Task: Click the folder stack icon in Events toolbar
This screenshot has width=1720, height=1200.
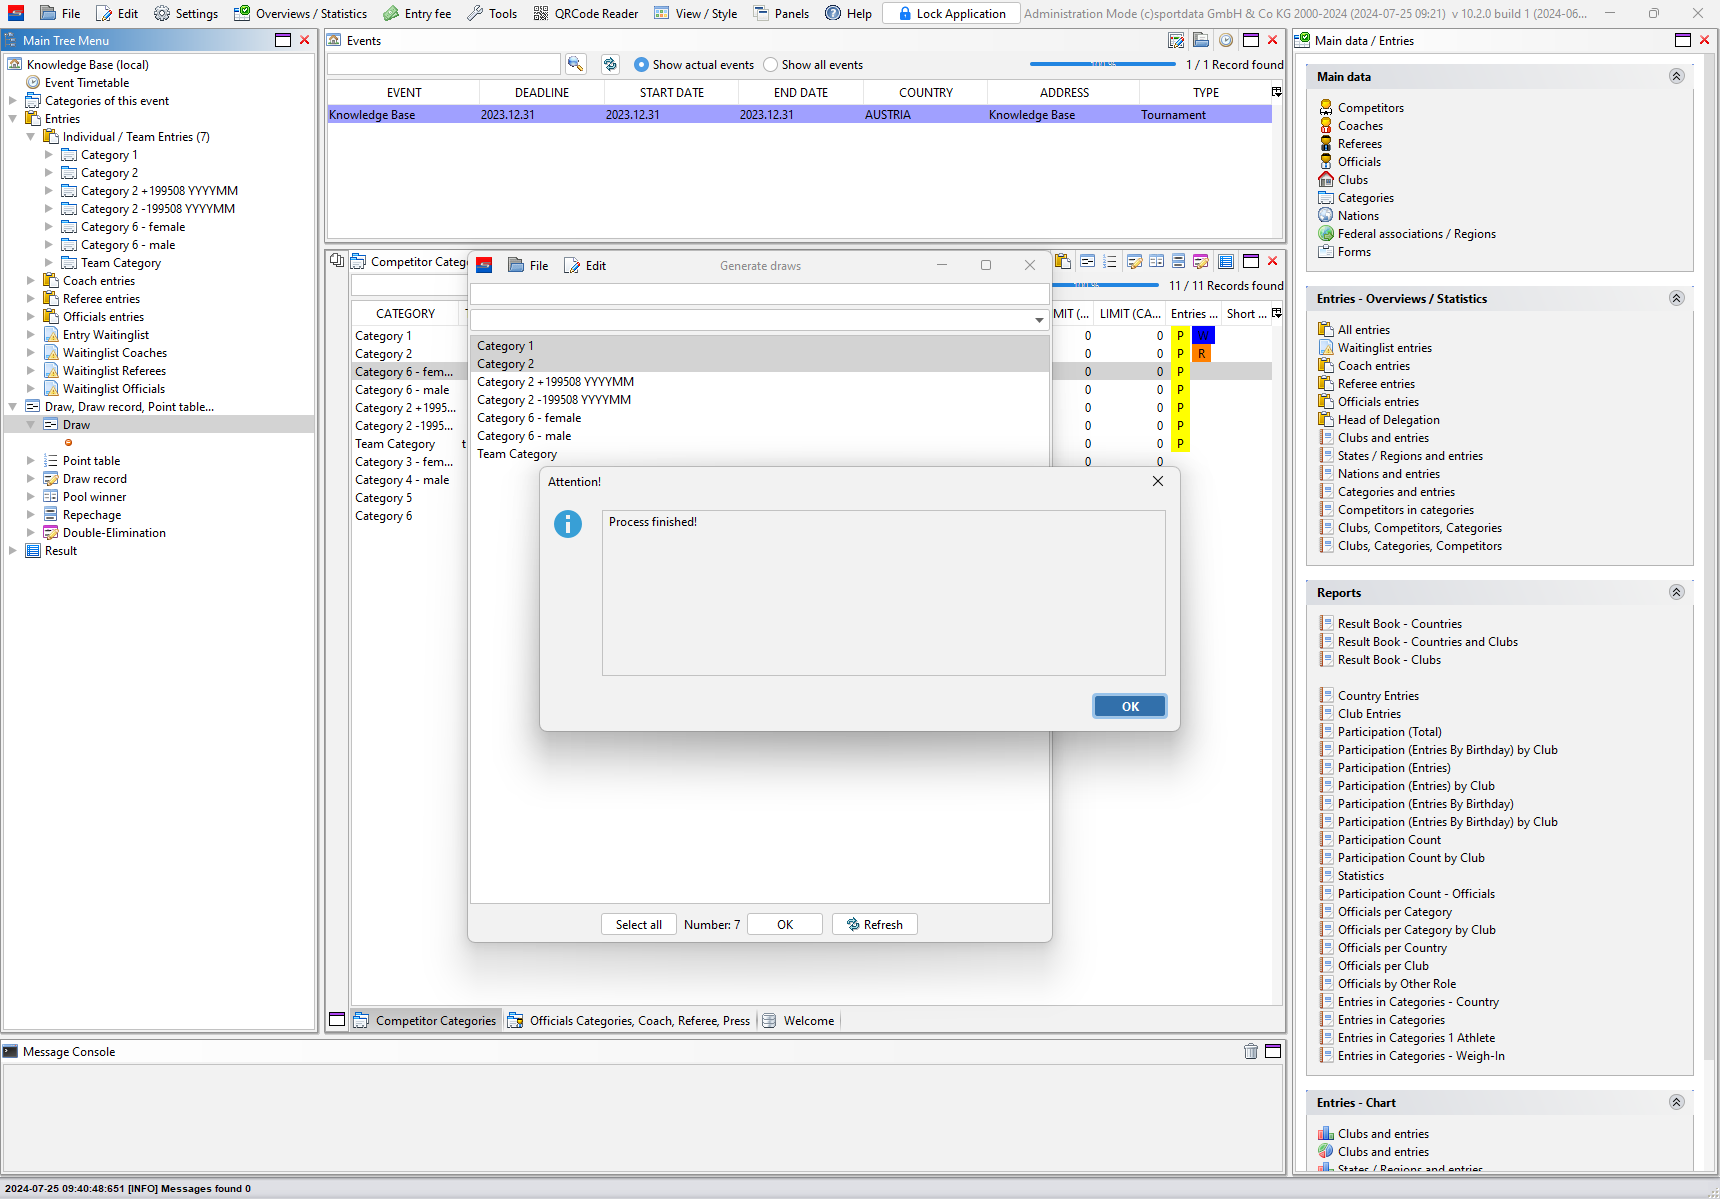Action: tap(1201, 40)
